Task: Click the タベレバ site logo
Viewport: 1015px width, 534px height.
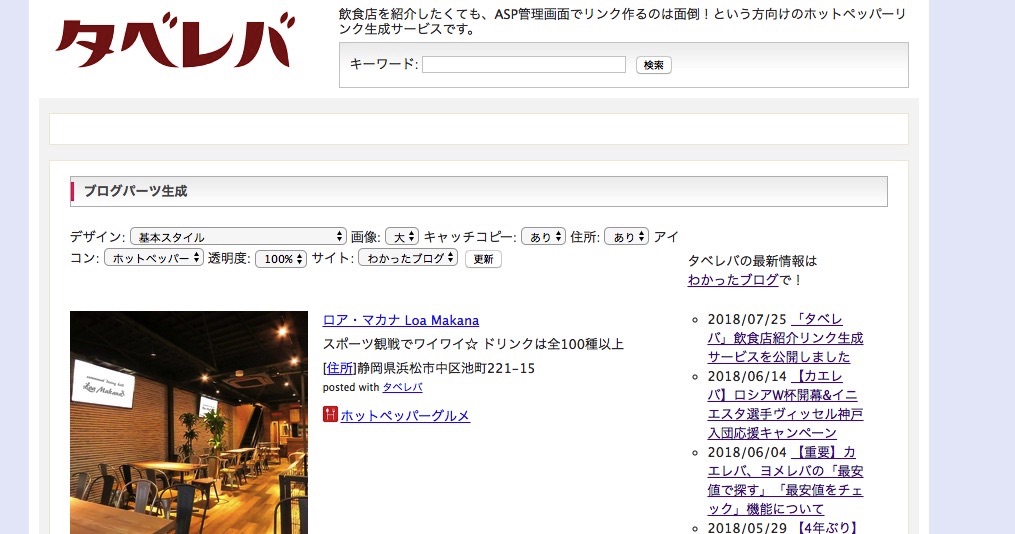Action: click(x=177, y=44)
